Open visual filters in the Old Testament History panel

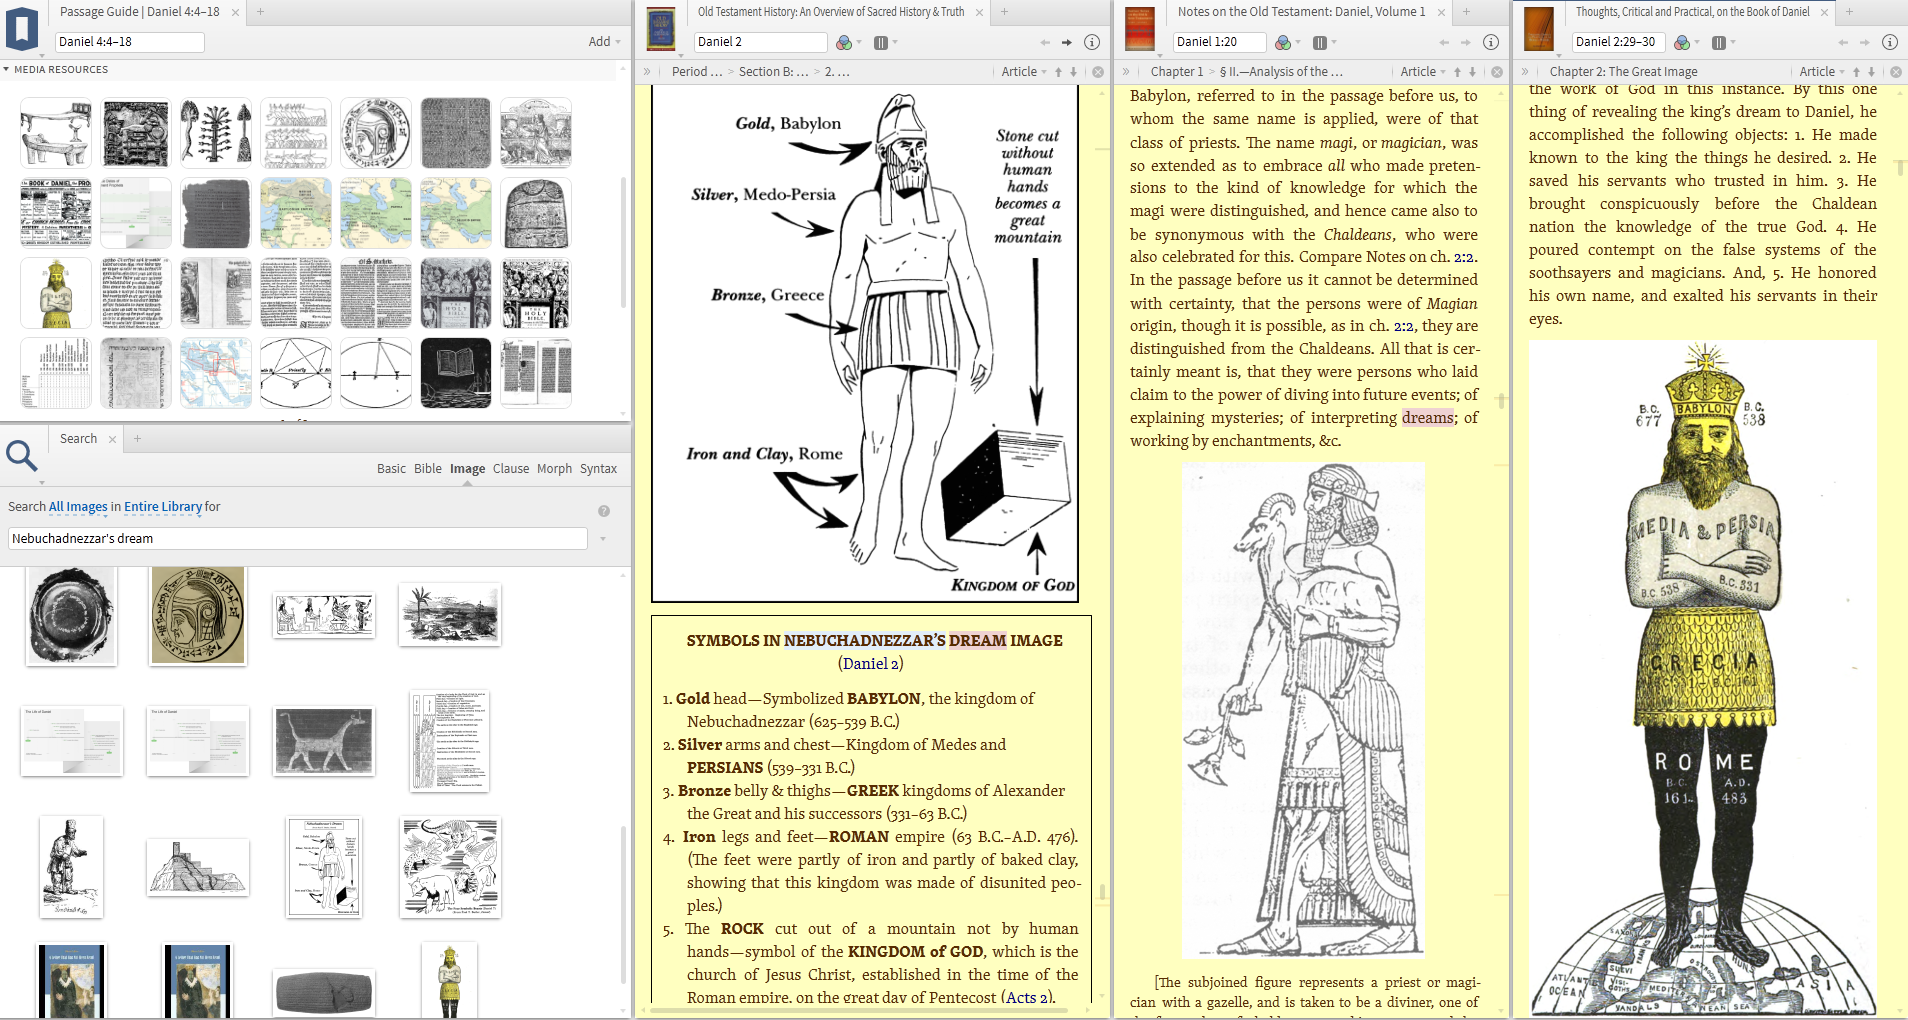(x=847, y=42)
